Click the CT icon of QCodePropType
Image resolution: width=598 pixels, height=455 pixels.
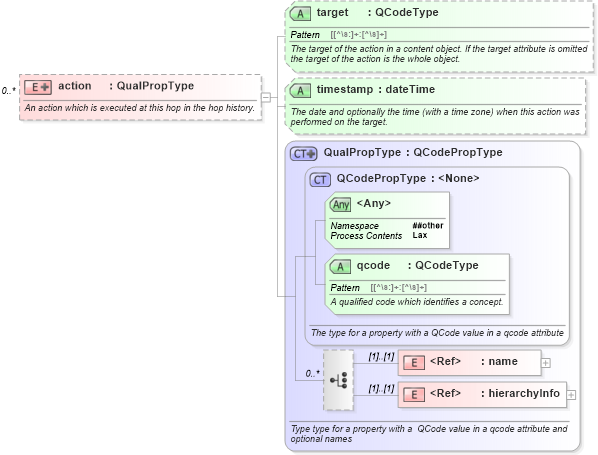(x=320, y=180)
